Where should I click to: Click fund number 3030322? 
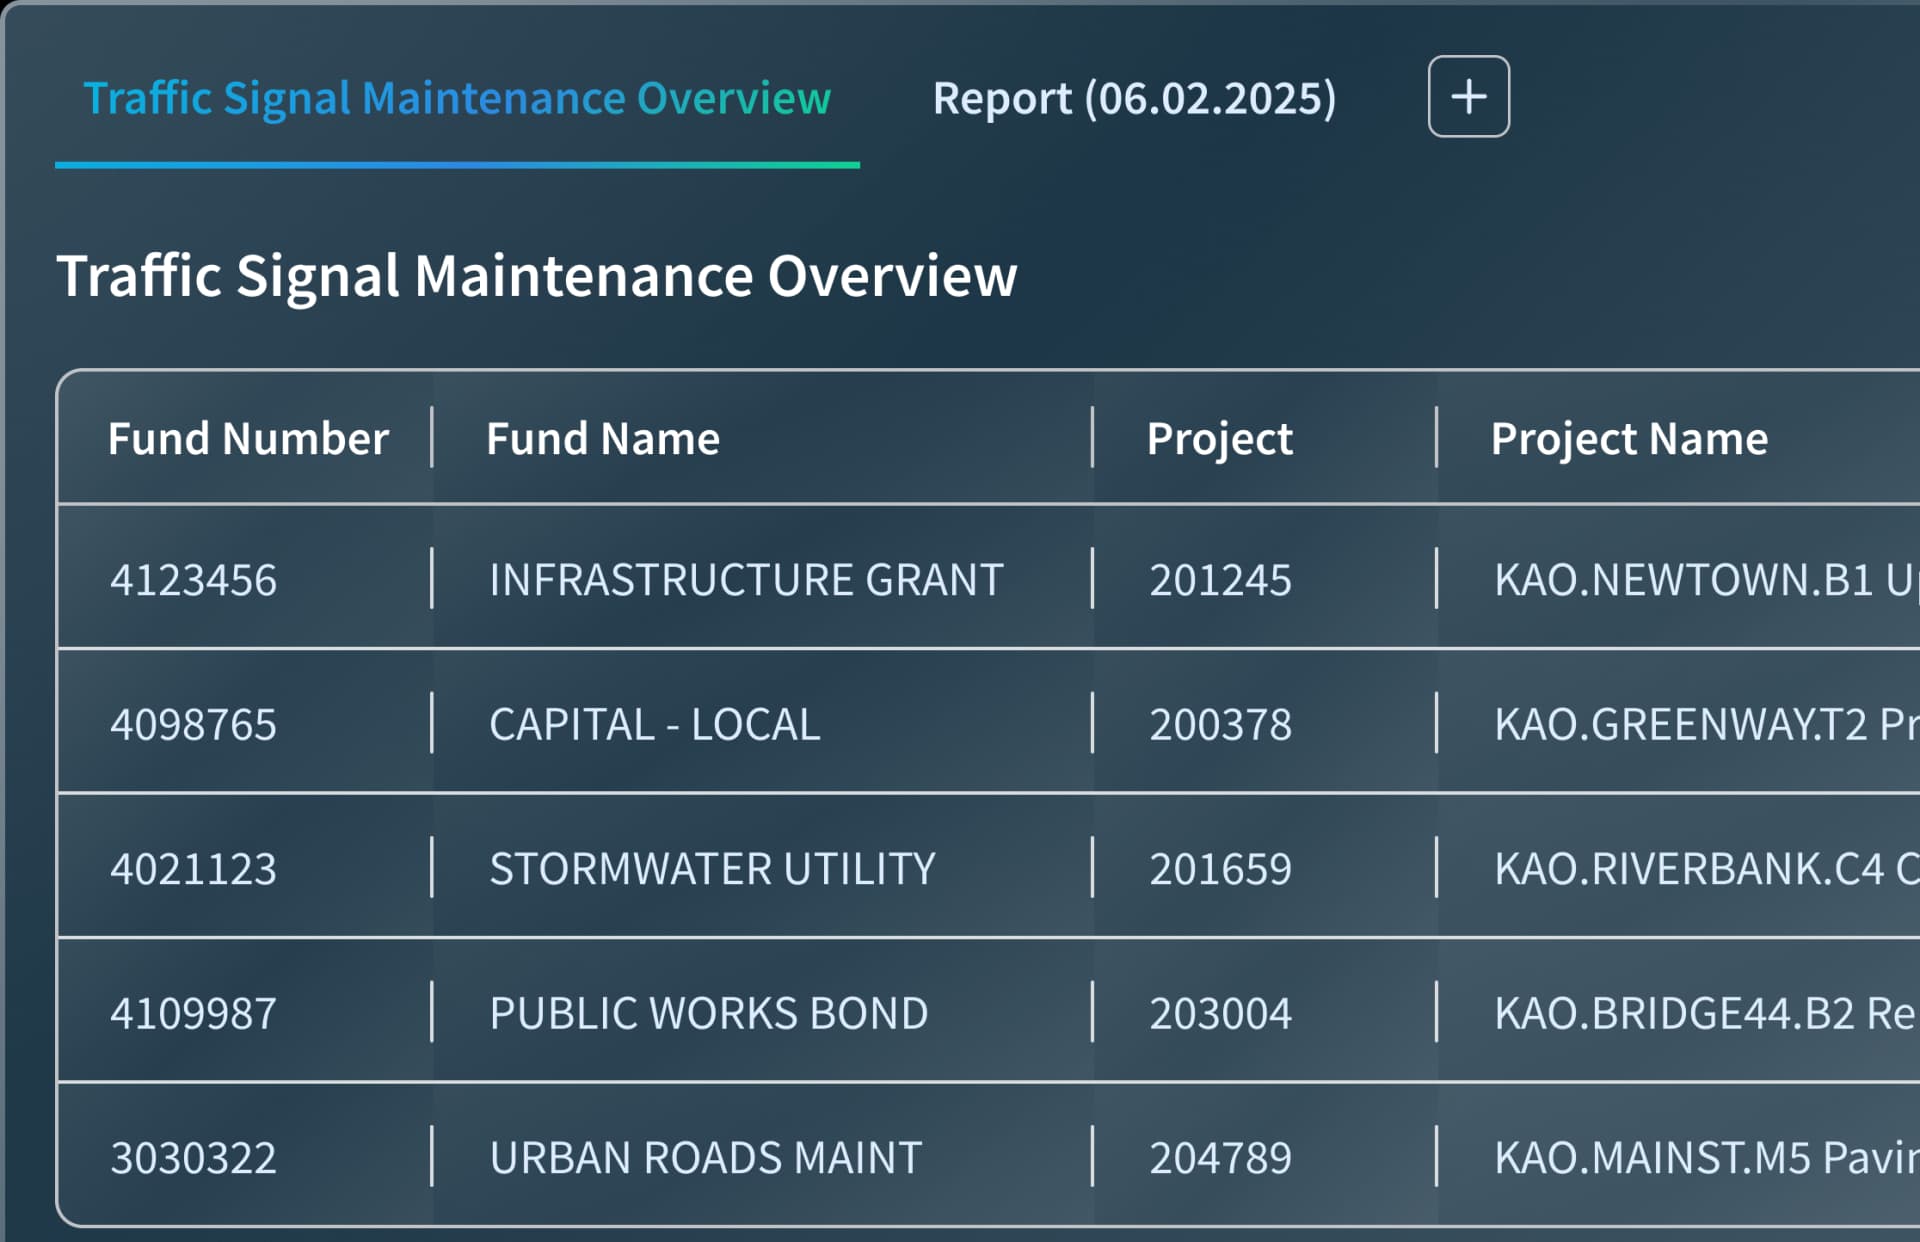(x=193, y=1157)
